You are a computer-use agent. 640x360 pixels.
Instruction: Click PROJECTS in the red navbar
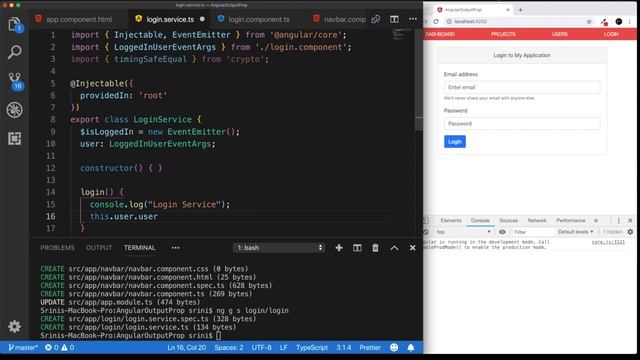[503, 34]
